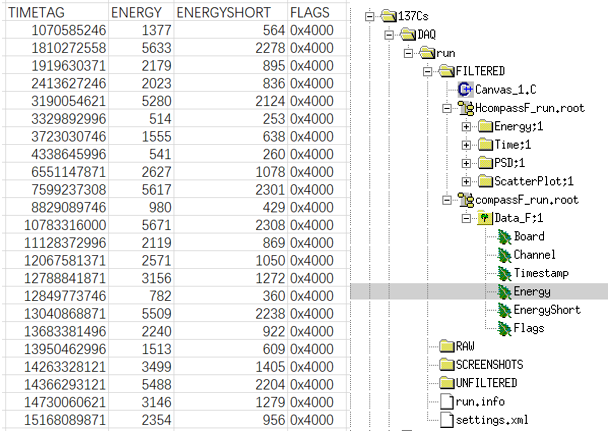Screen dimensions: 611x434
Task: Click the HcompassF_run.root file icon
Action: pos(465,108)
